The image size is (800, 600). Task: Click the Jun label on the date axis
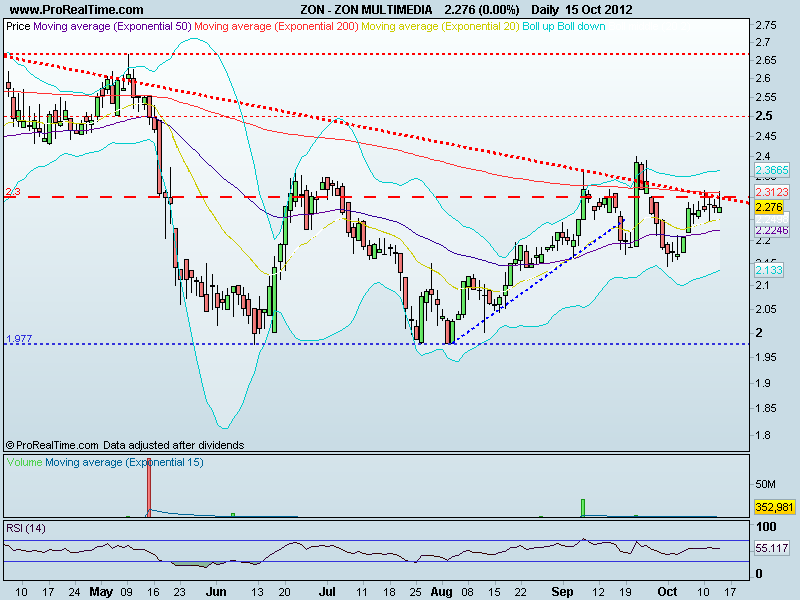[x=216, y=592]
